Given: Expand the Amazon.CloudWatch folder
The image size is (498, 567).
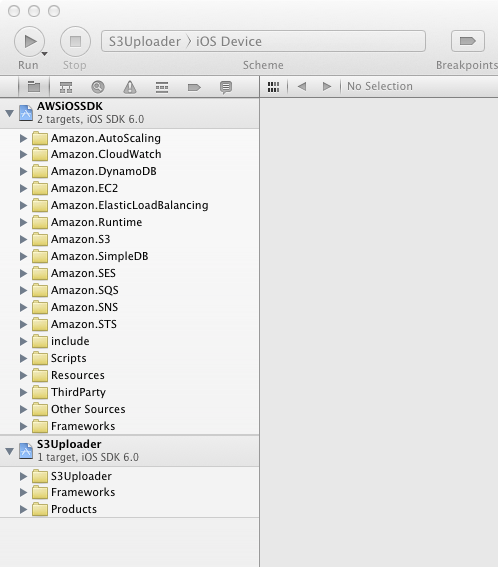Looking at the screenshot, I should tap(24, 154).
